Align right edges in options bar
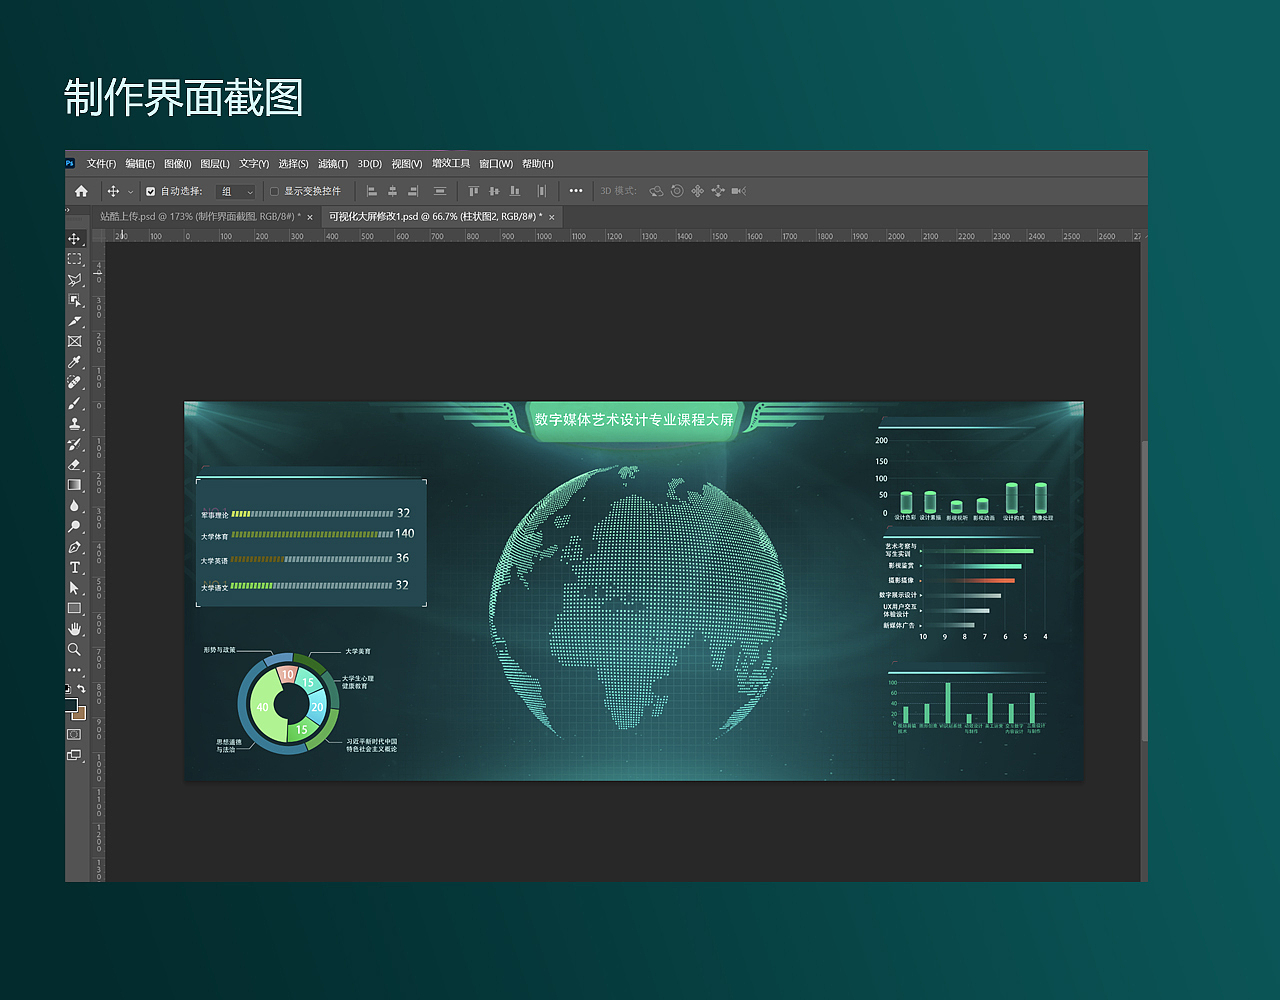 413,191
